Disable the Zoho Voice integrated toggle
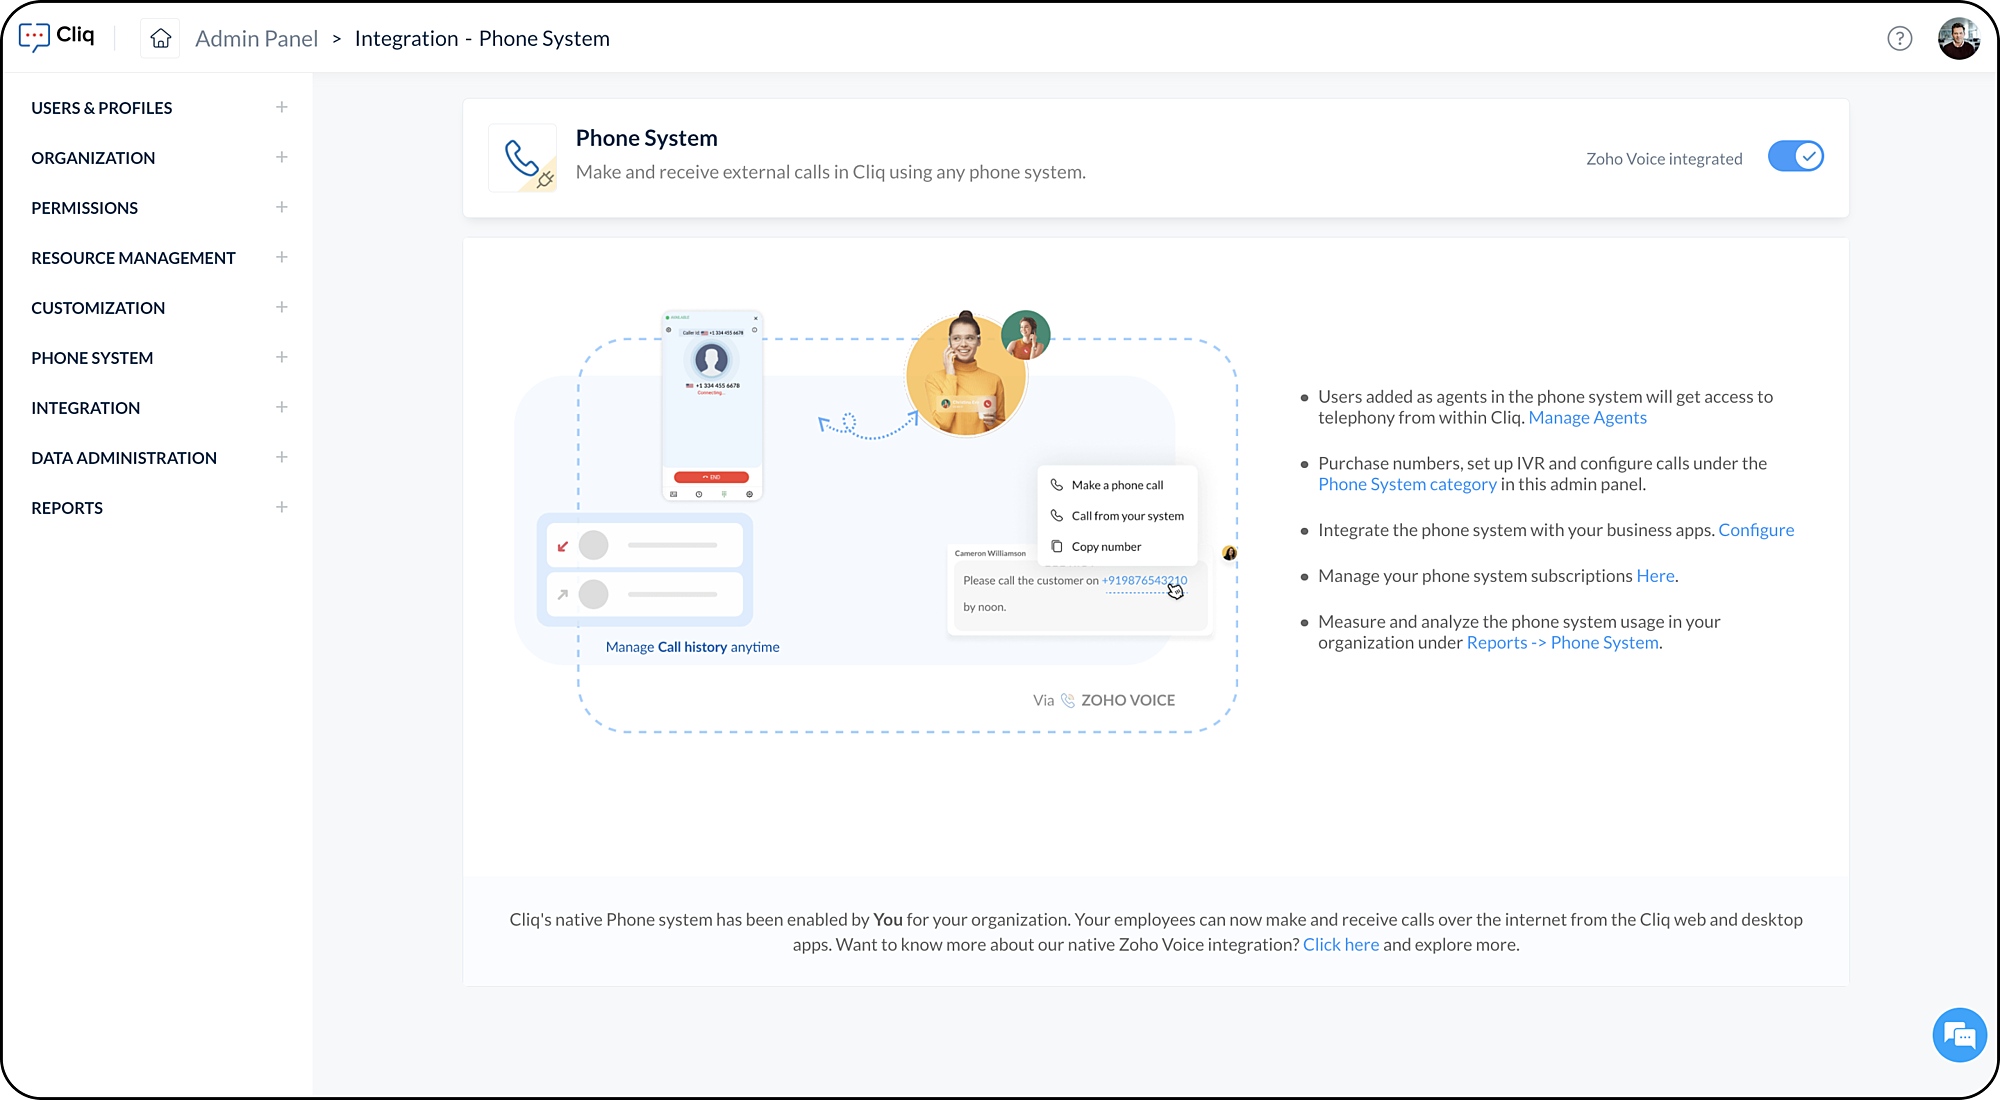Viewport: 2000px width, 1100px height. [x=1795, y=157]
